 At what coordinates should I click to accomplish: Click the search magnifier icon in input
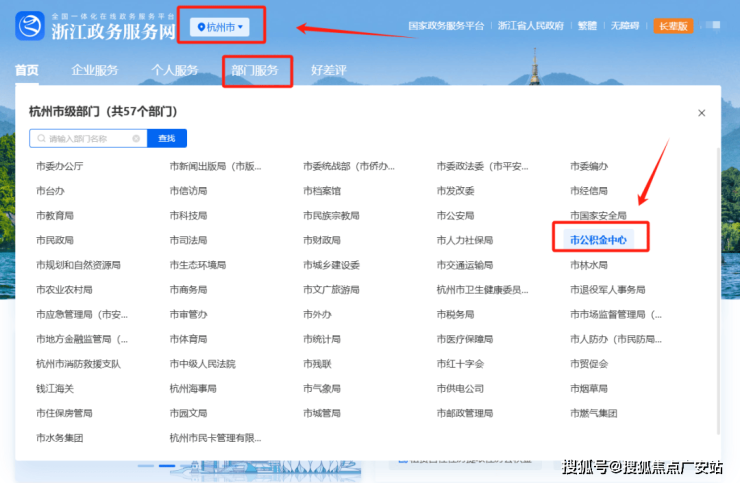40,139
